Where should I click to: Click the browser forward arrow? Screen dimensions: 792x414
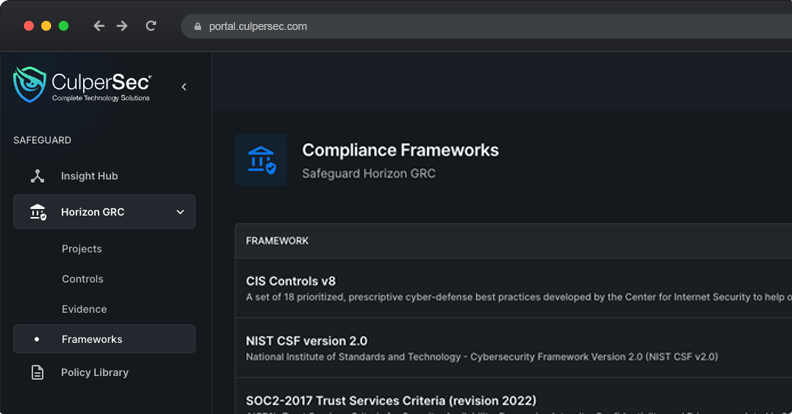pos(122,26)
